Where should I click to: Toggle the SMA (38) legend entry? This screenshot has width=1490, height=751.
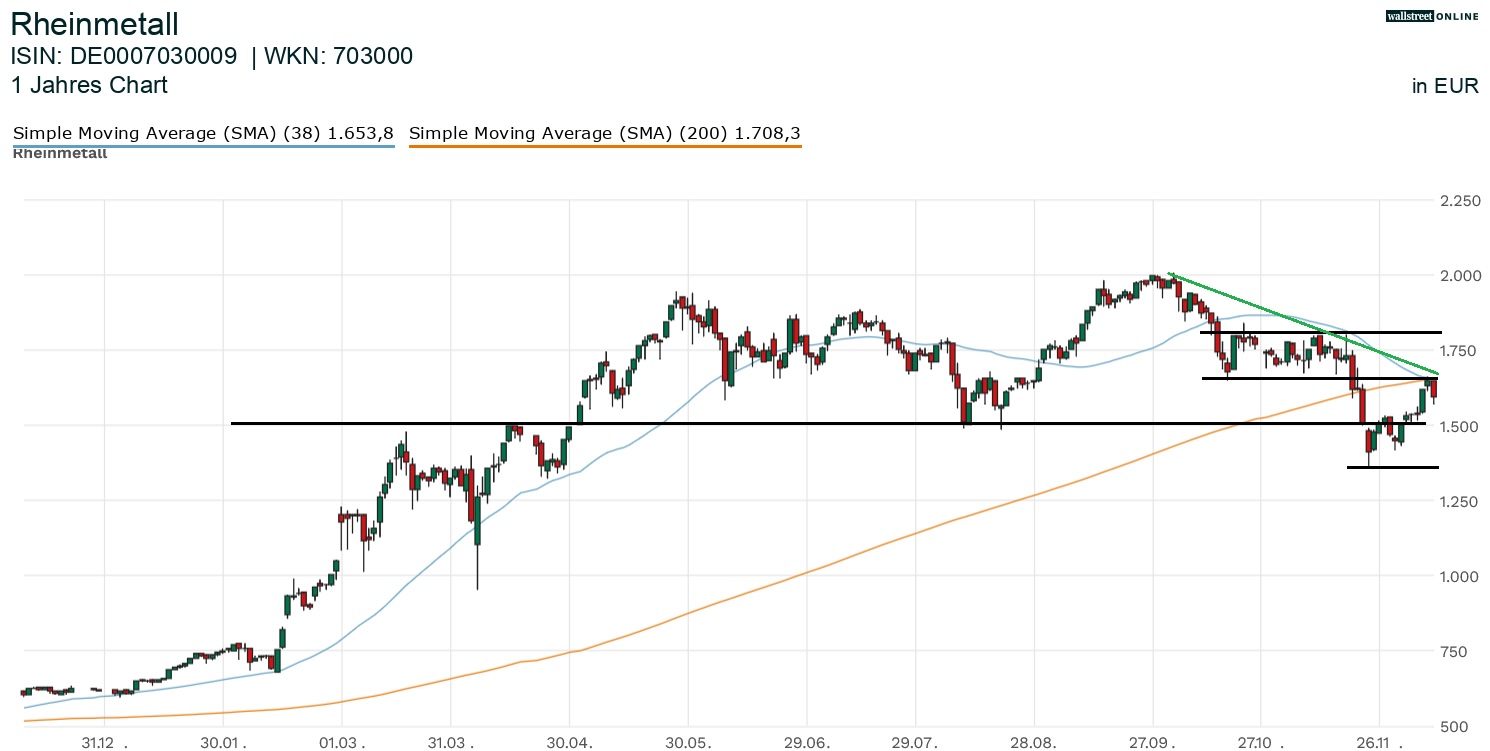[203, 133]
